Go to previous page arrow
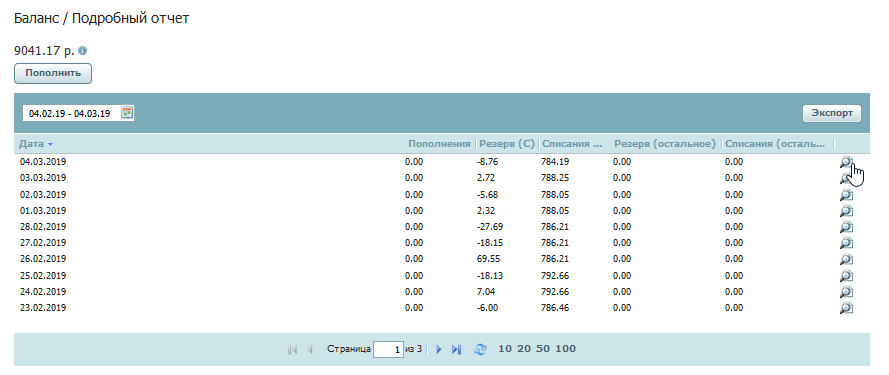Viewport: 889px width, 375px height. (x=310, y=349)
